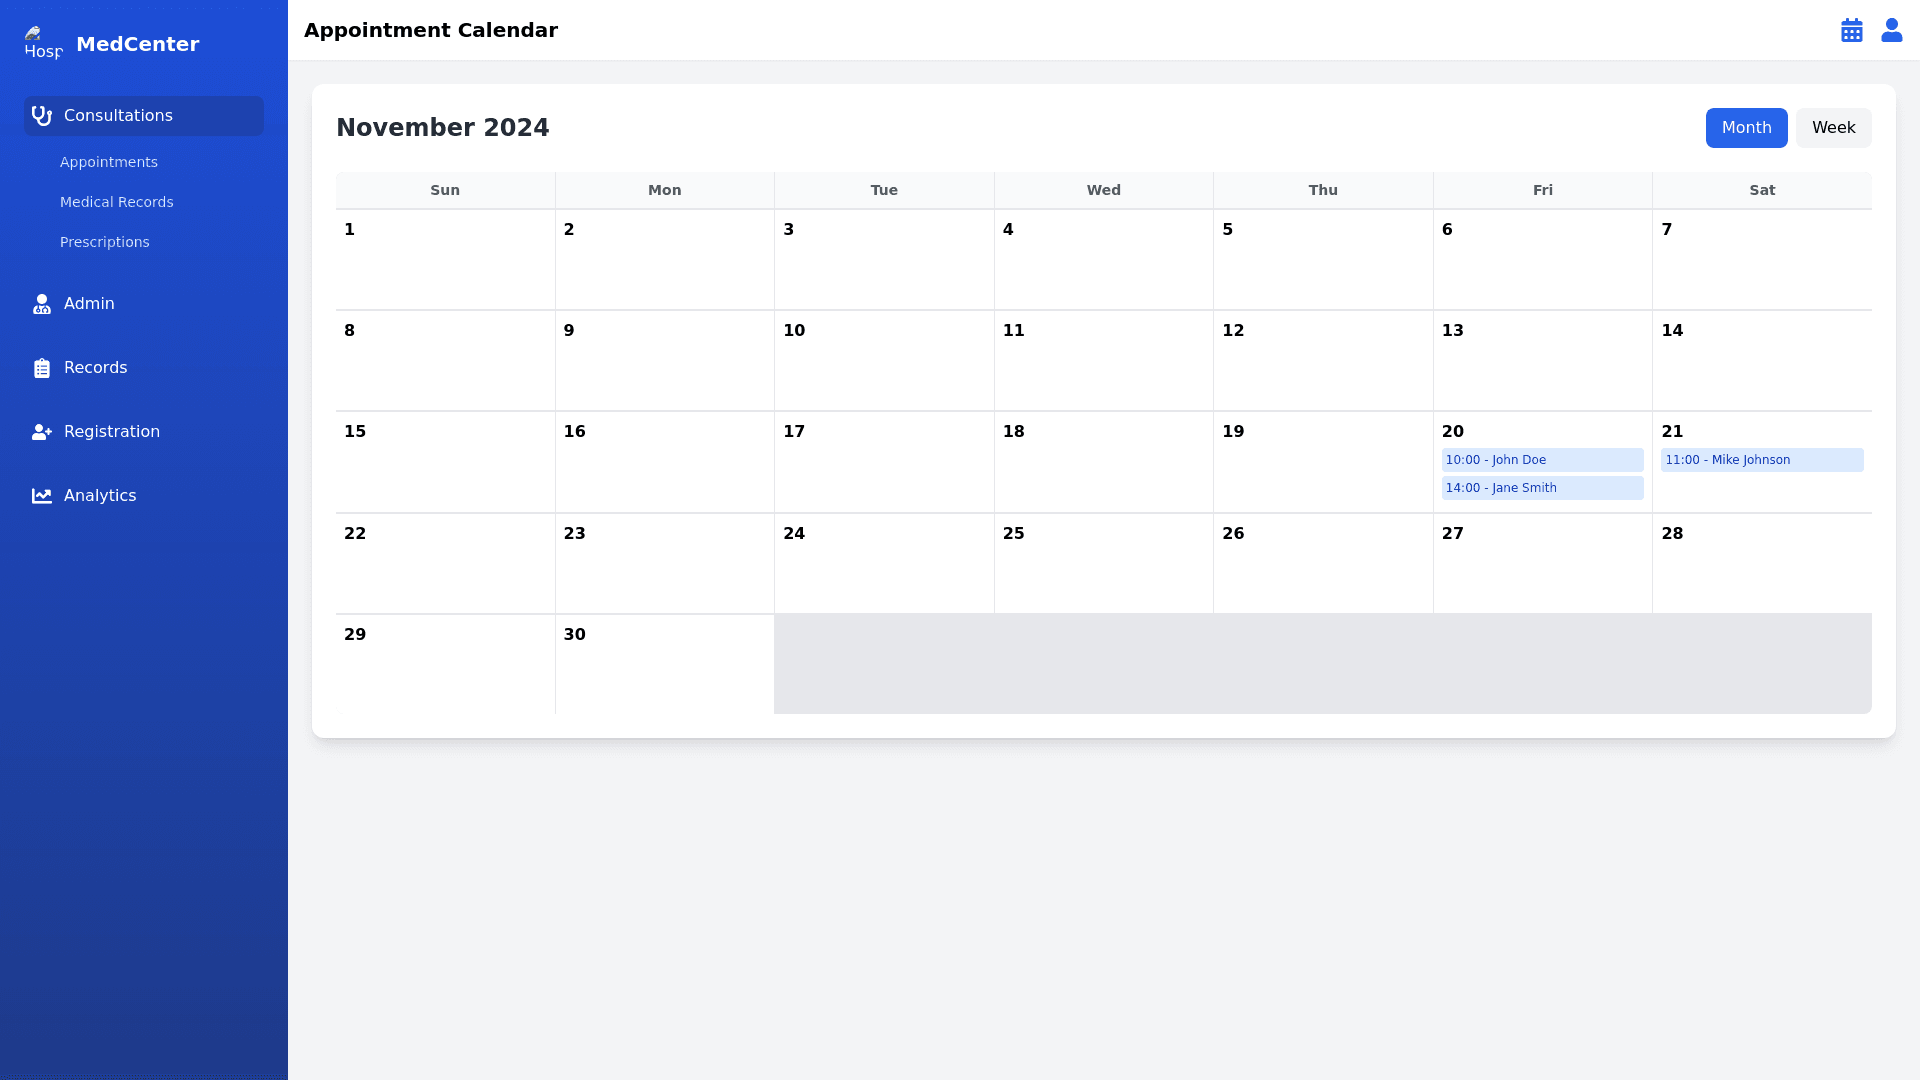This screenshot has width=1920, height=1080.
Task: Expand the Analytics sidebar section
Action: (x=144, y=496)
